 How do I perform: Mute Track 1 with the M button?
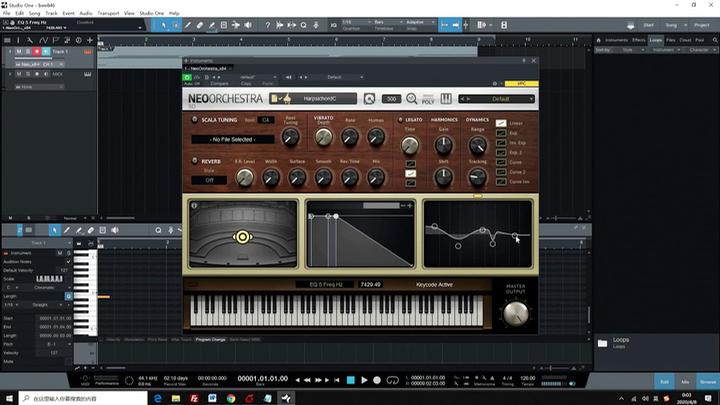(x=19, y=51)
